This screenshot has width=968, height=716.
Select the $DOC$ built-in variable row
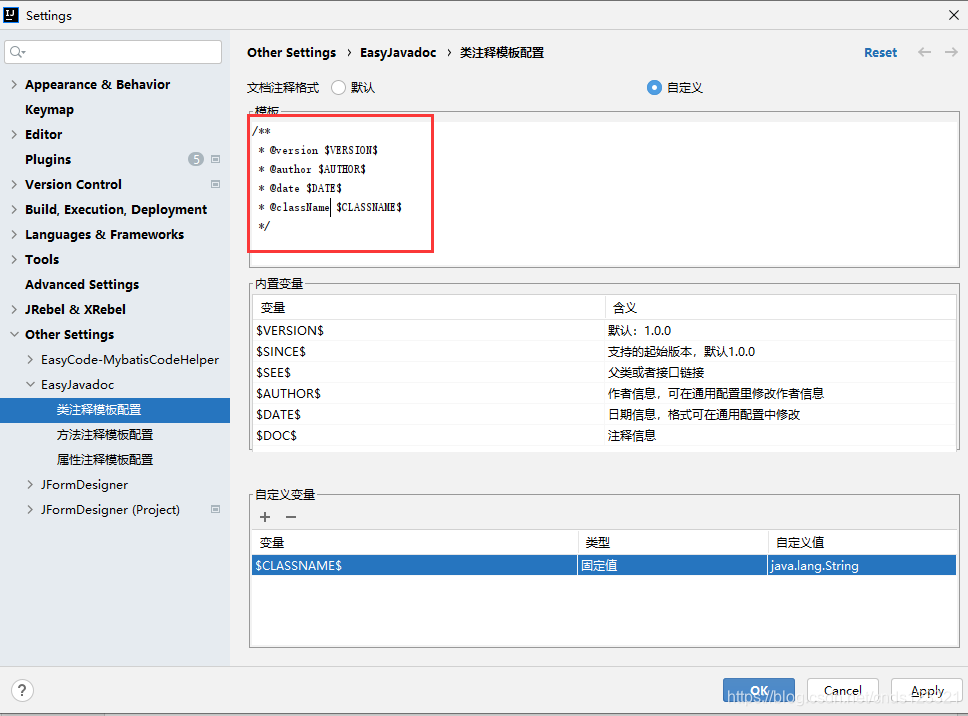pos(604,435)
